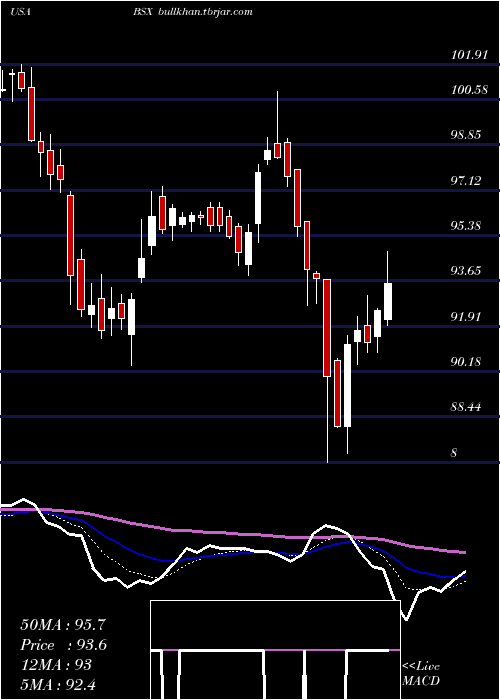Screen dimensions: 500x700
Task: Click the tall red candlestick reaching the lowest low
Action: (327, 328)
